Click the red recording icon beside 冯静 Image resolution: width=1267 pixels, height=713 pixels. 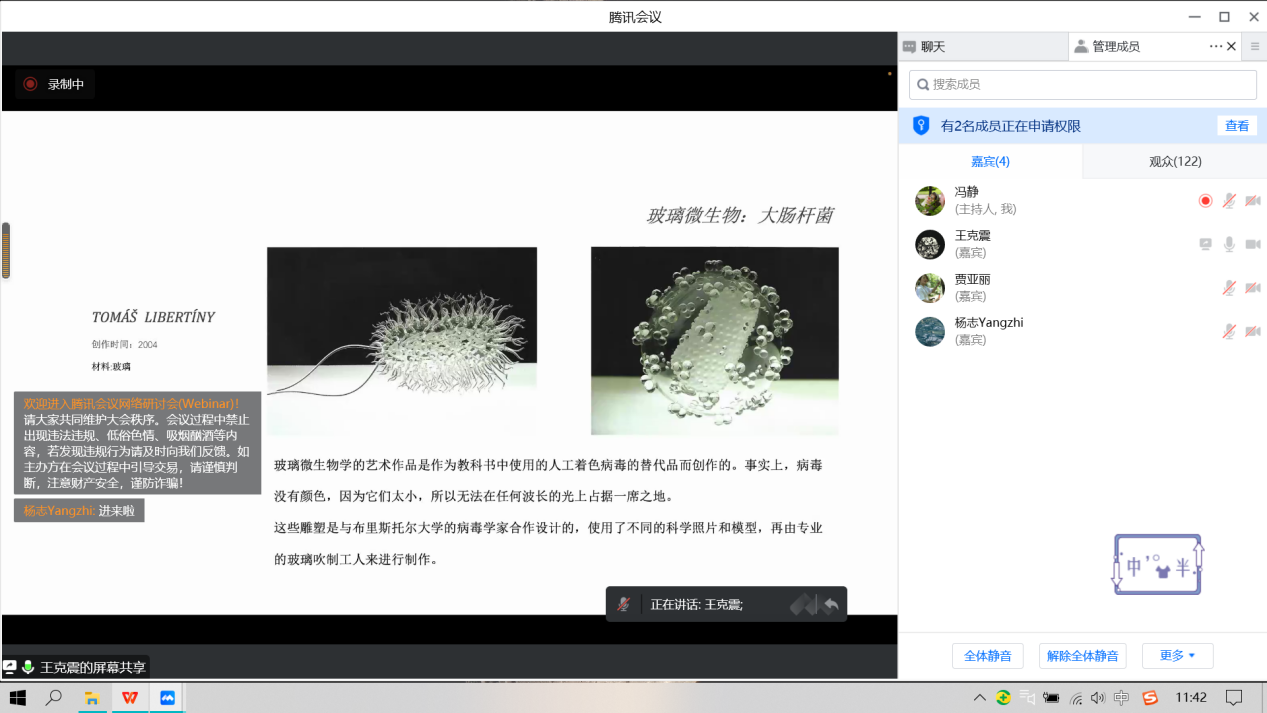tap(1205, 201)
